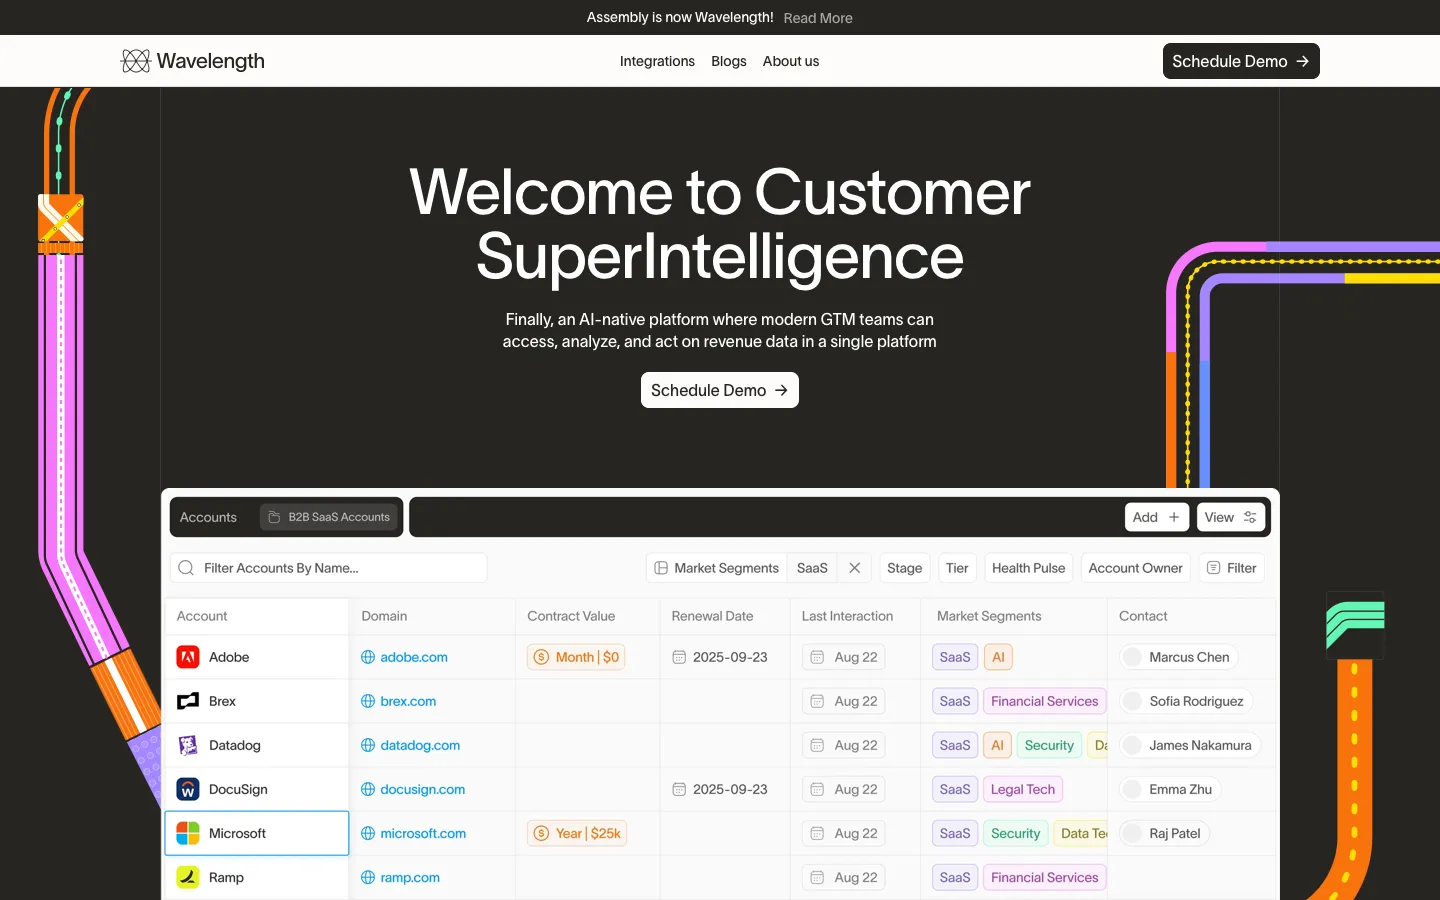
Task: Open the View options menu
Action: point(1231,517)
